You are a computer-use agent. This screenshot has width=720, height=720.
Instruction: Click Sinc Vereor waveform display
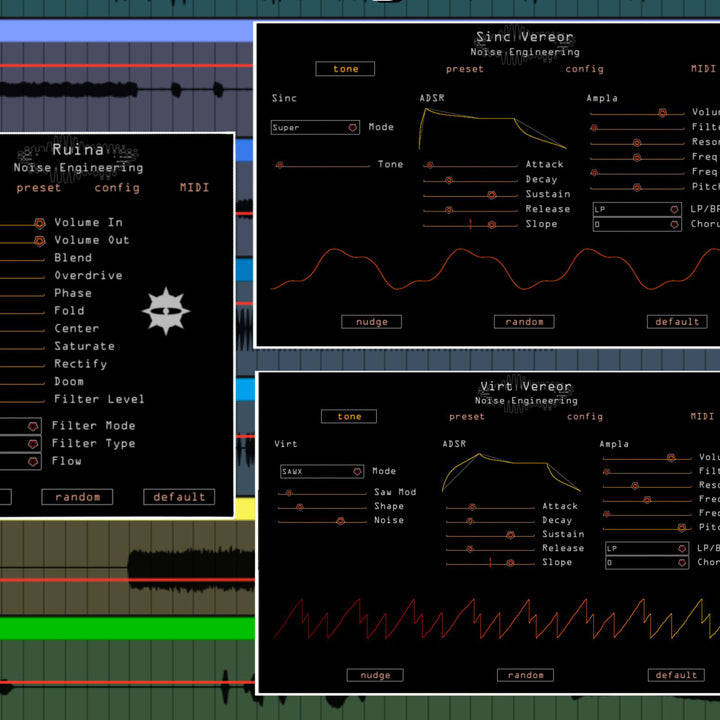pos(495,270)
